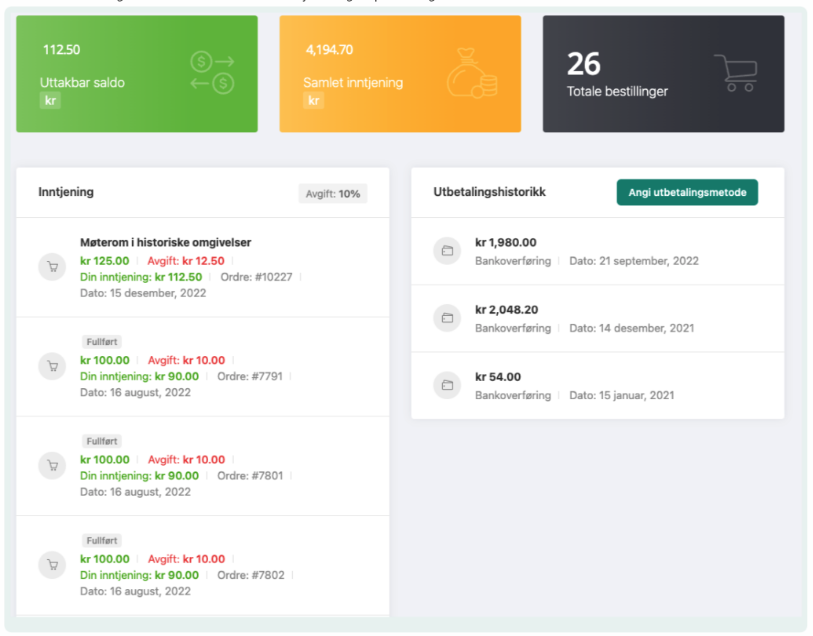Click cart icon beside order #7791

[x=51, y=367]
